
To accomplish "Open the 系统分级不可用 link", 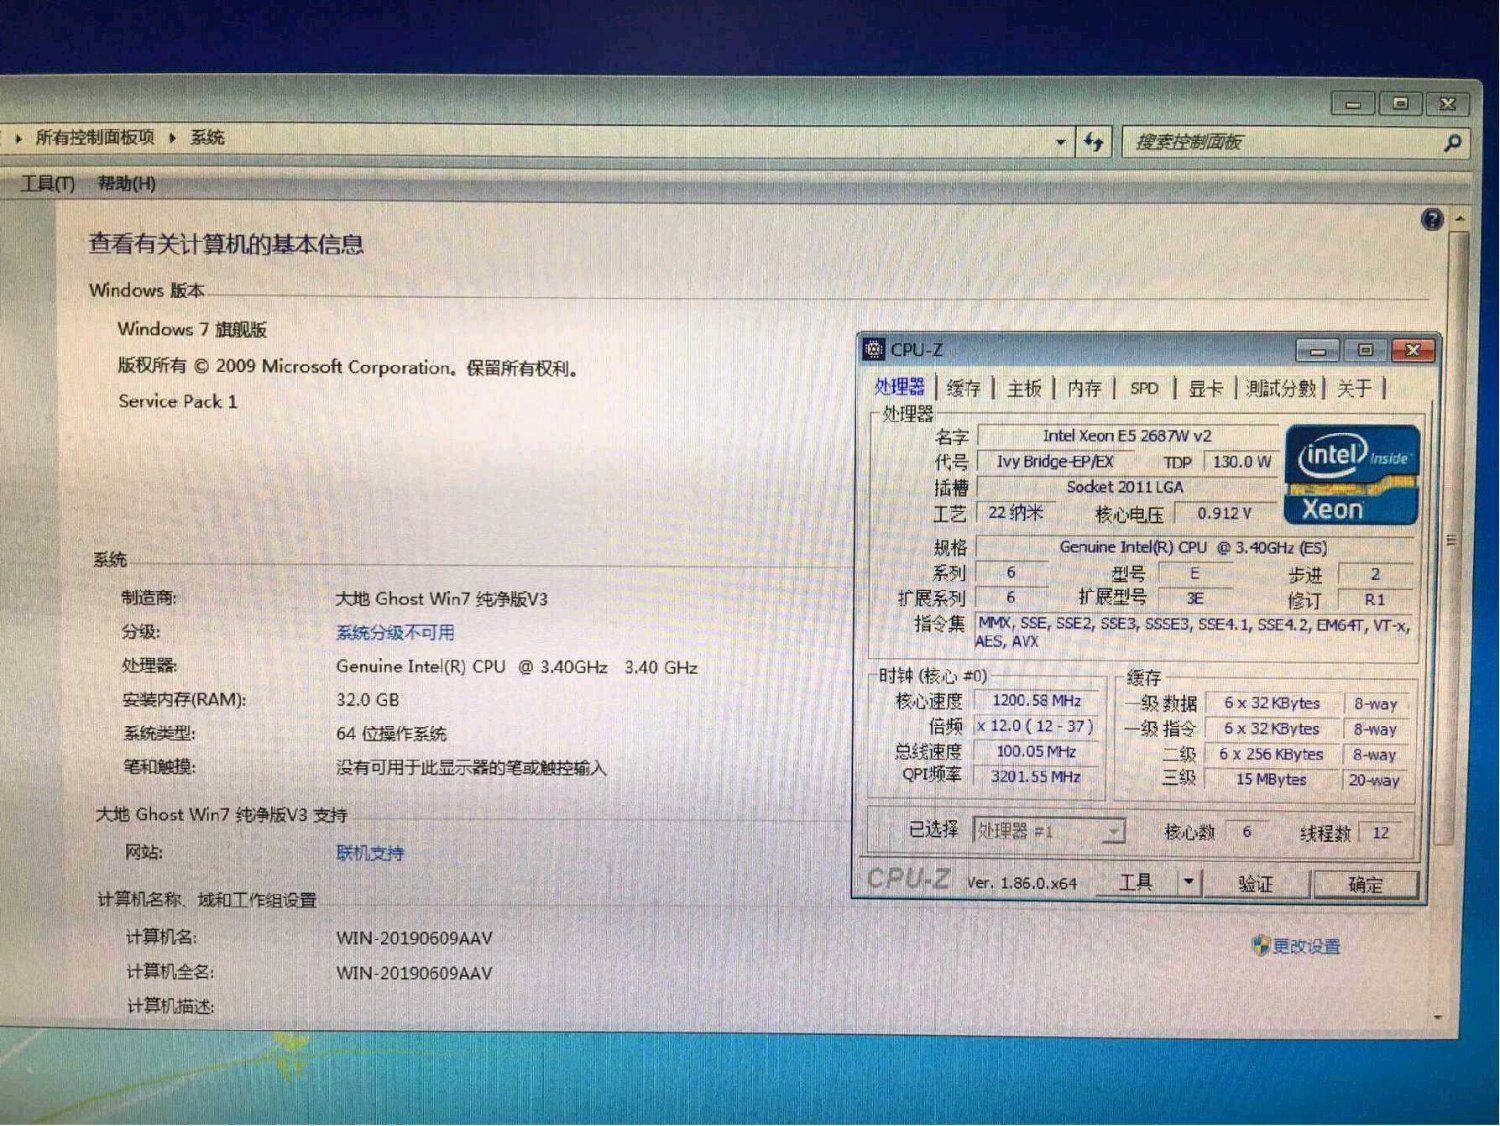I will (x=395, y=632).
